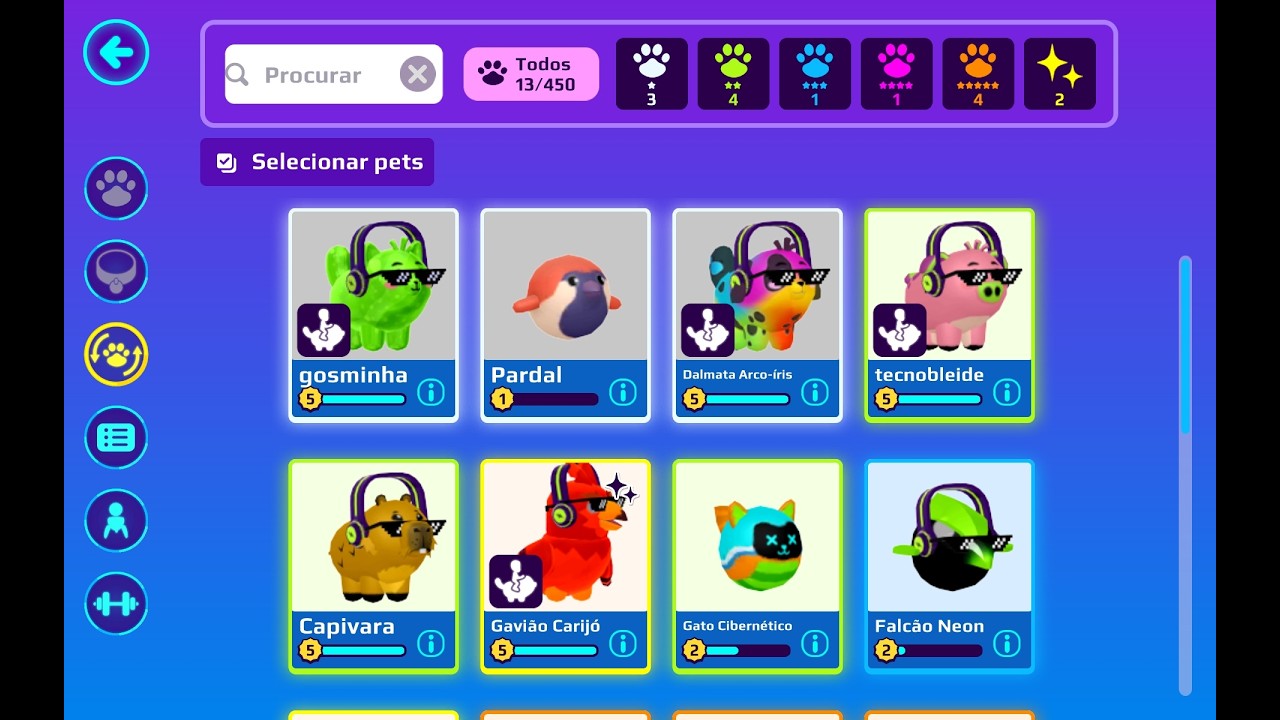Open the pet swap cycle icon
1280x720 pixels.
pyautogui.click(x=116, y=354)
